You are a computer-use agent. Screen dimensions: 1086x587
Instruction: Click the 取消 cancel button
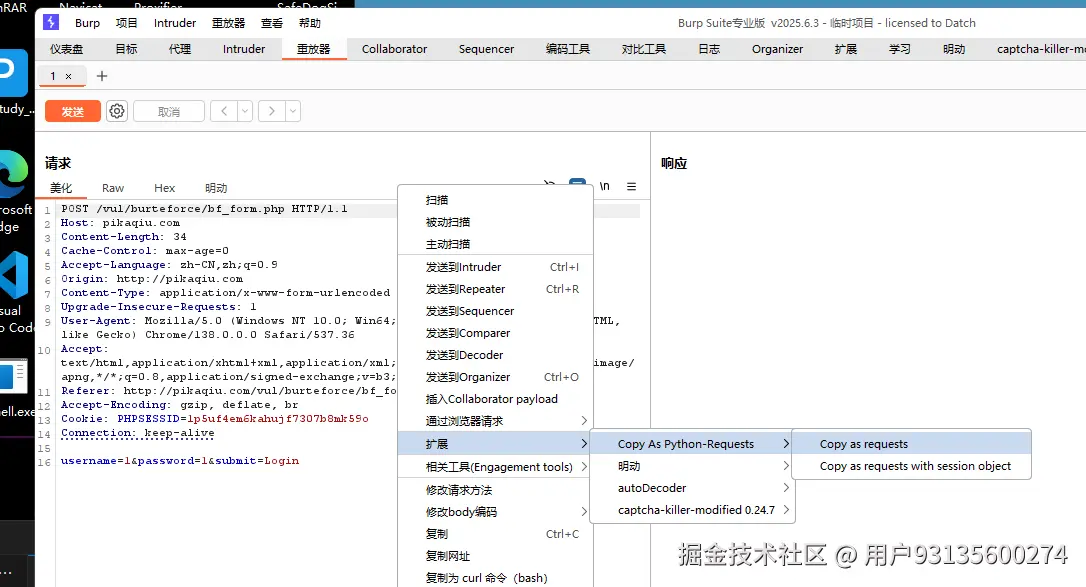168,111
